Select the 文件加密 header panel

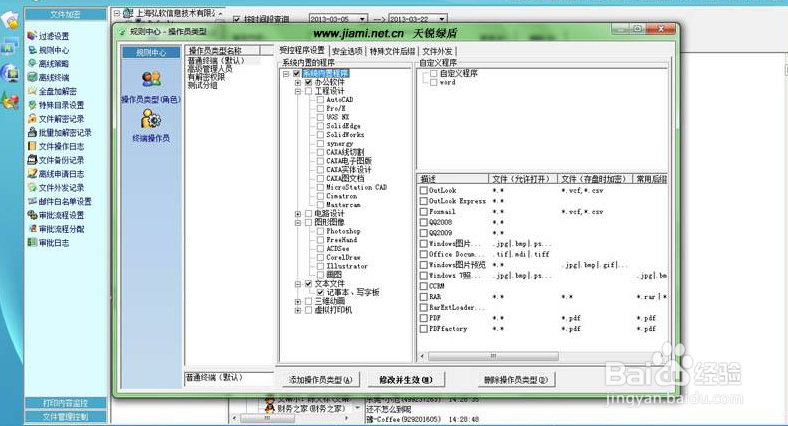pyautogui.click(x=65, y=14)
